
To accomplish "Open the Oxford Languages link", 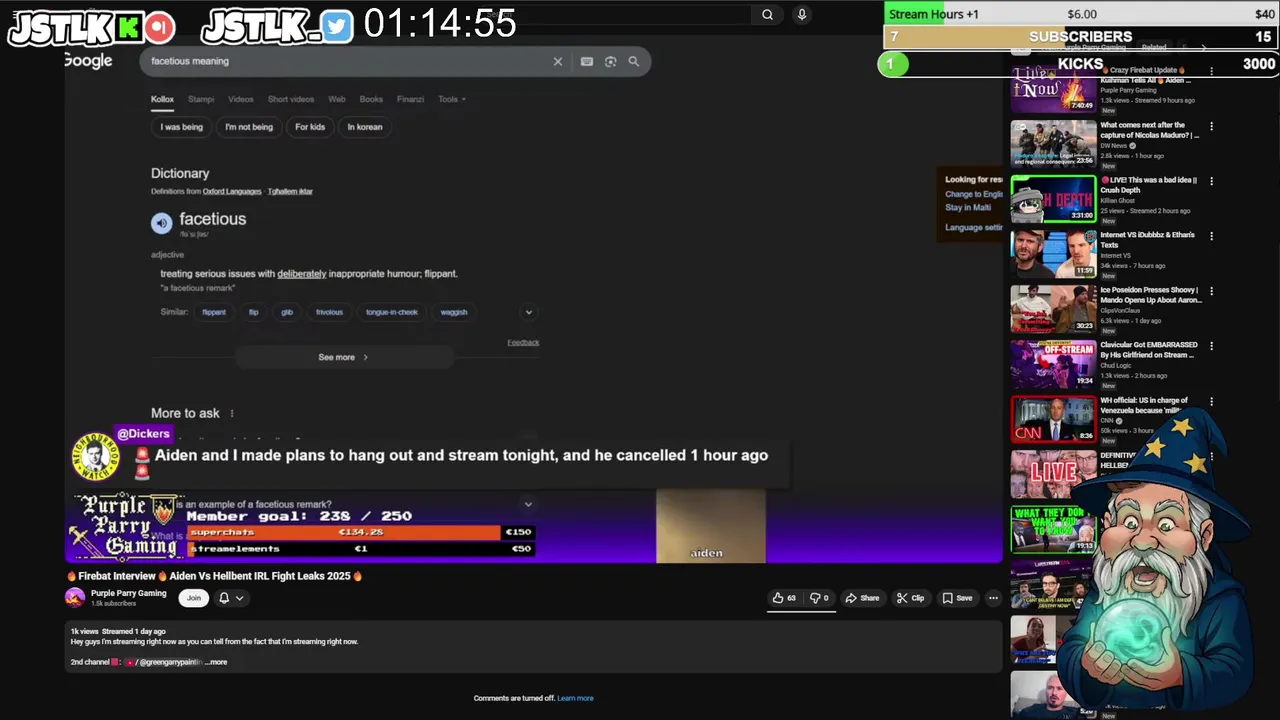I will click(x=232, y=191).
